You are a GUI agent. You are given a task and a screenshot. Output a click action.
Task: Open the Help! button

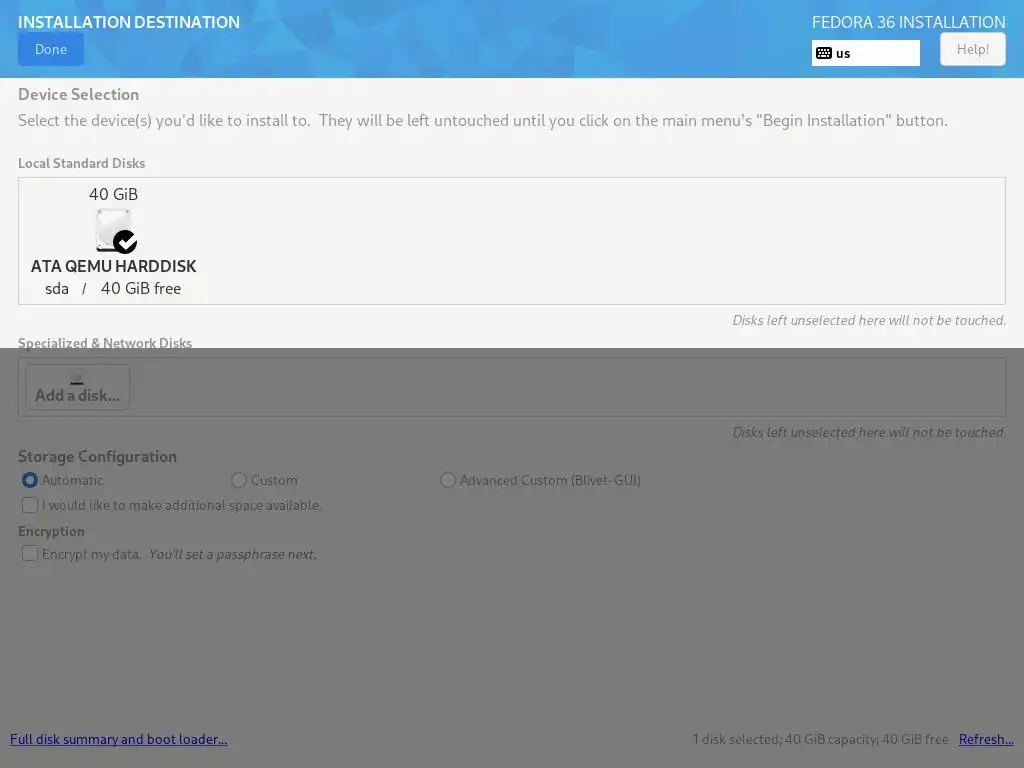tap(972, 50)
